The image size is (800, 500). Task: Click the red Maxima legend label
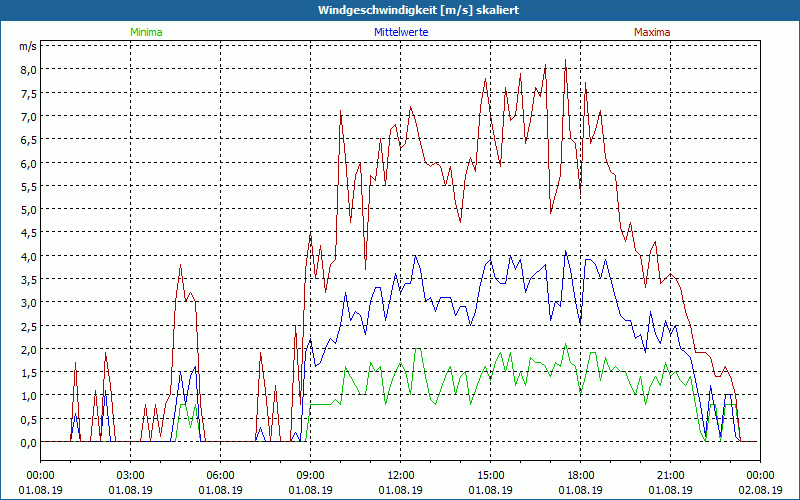(x=652, y=32)
